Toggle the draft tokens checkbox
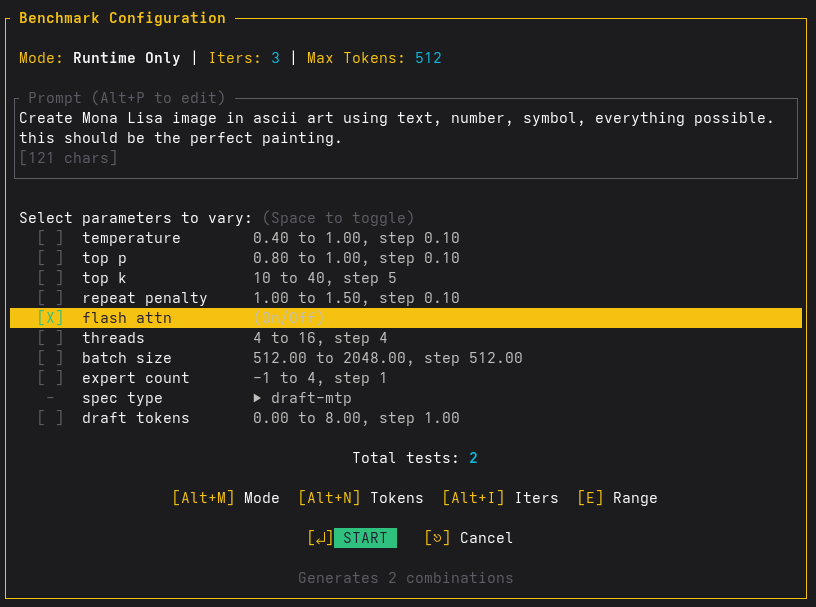Viewport: 816px width, 607px height. (x=50, y=418)
